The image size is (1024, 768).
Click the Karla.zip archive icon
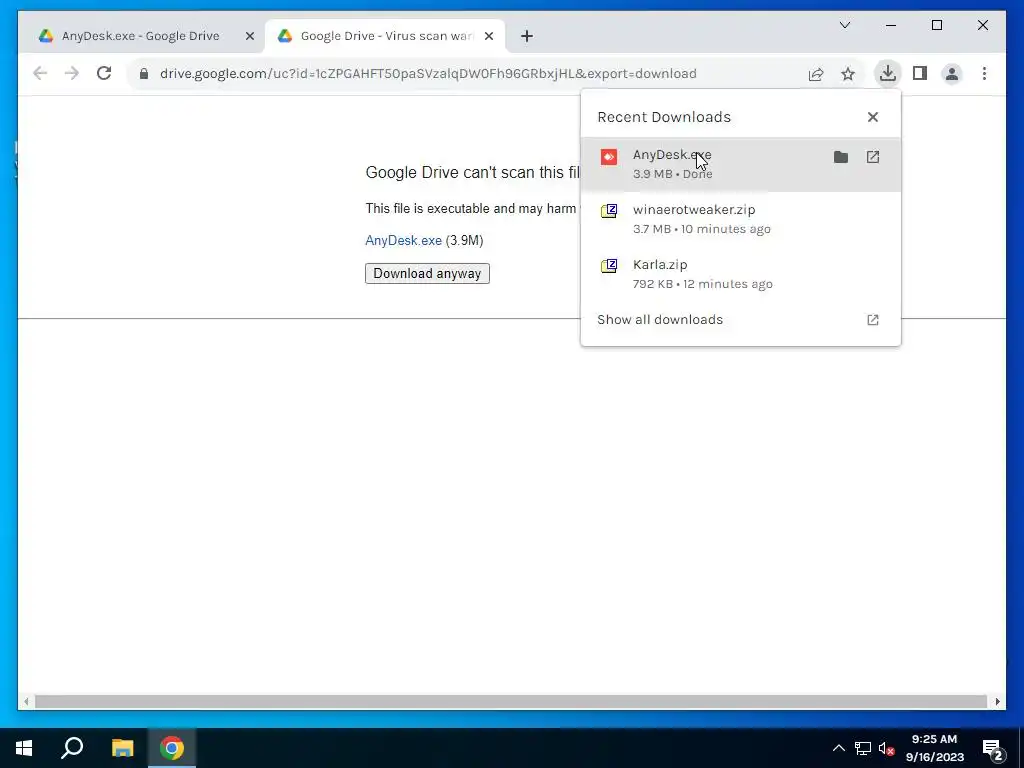[609, 266]
